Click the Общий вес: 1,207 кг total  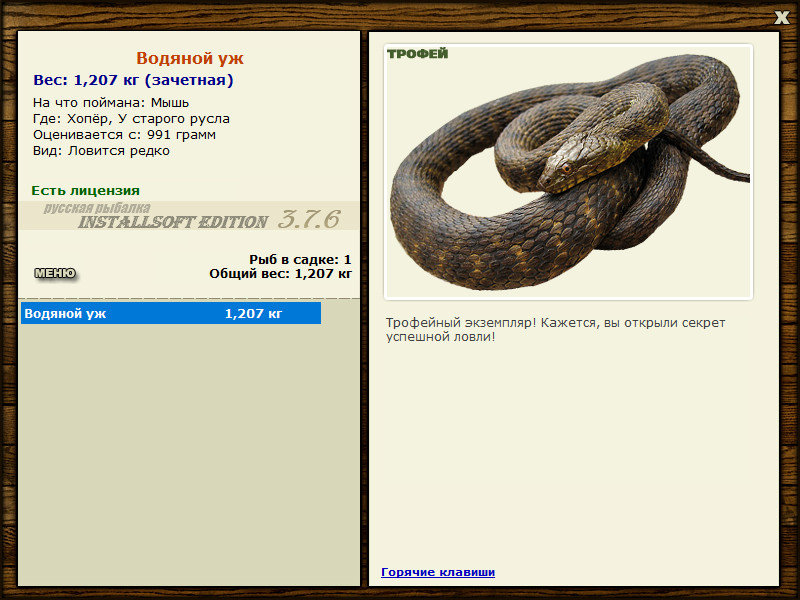click(x=280, y=274)
